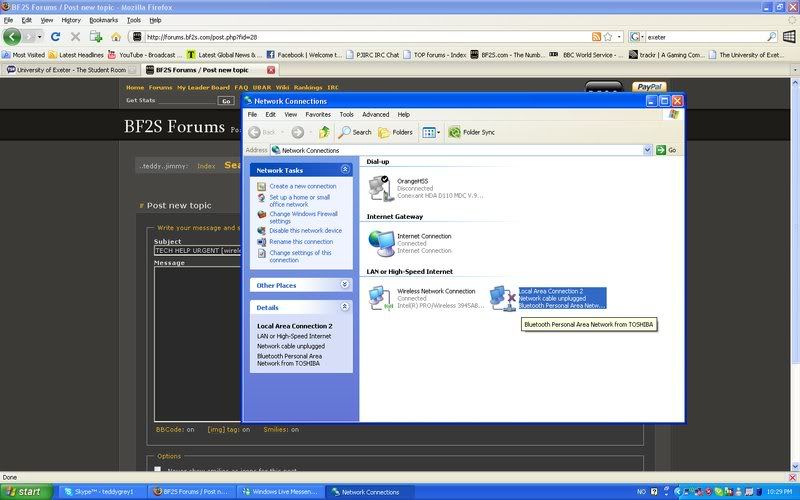Click the Firefox search box containing exeter
800x500 pixels.
(x=705, y=37)
